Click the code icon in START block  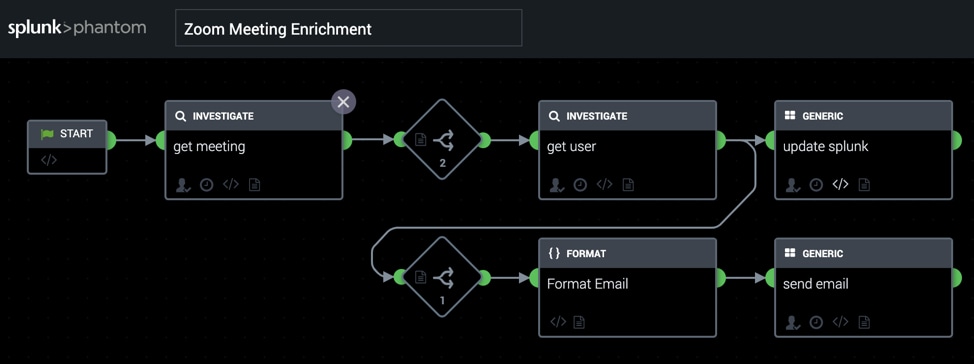(49, 160)
